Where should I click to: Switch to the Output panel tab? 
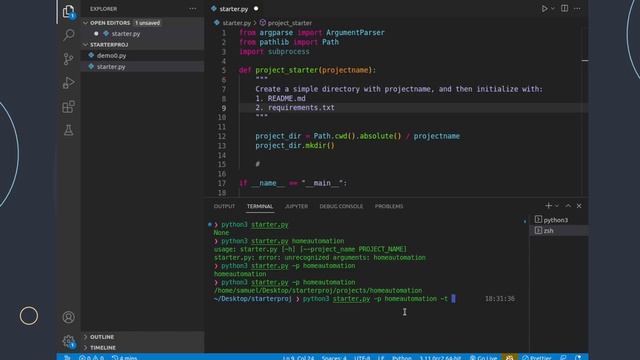(x=224, y=206)
